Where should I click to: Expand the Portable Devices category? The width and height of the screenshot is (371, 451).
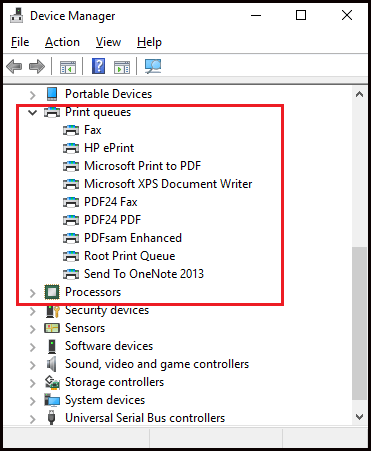(x=32, y=95)
